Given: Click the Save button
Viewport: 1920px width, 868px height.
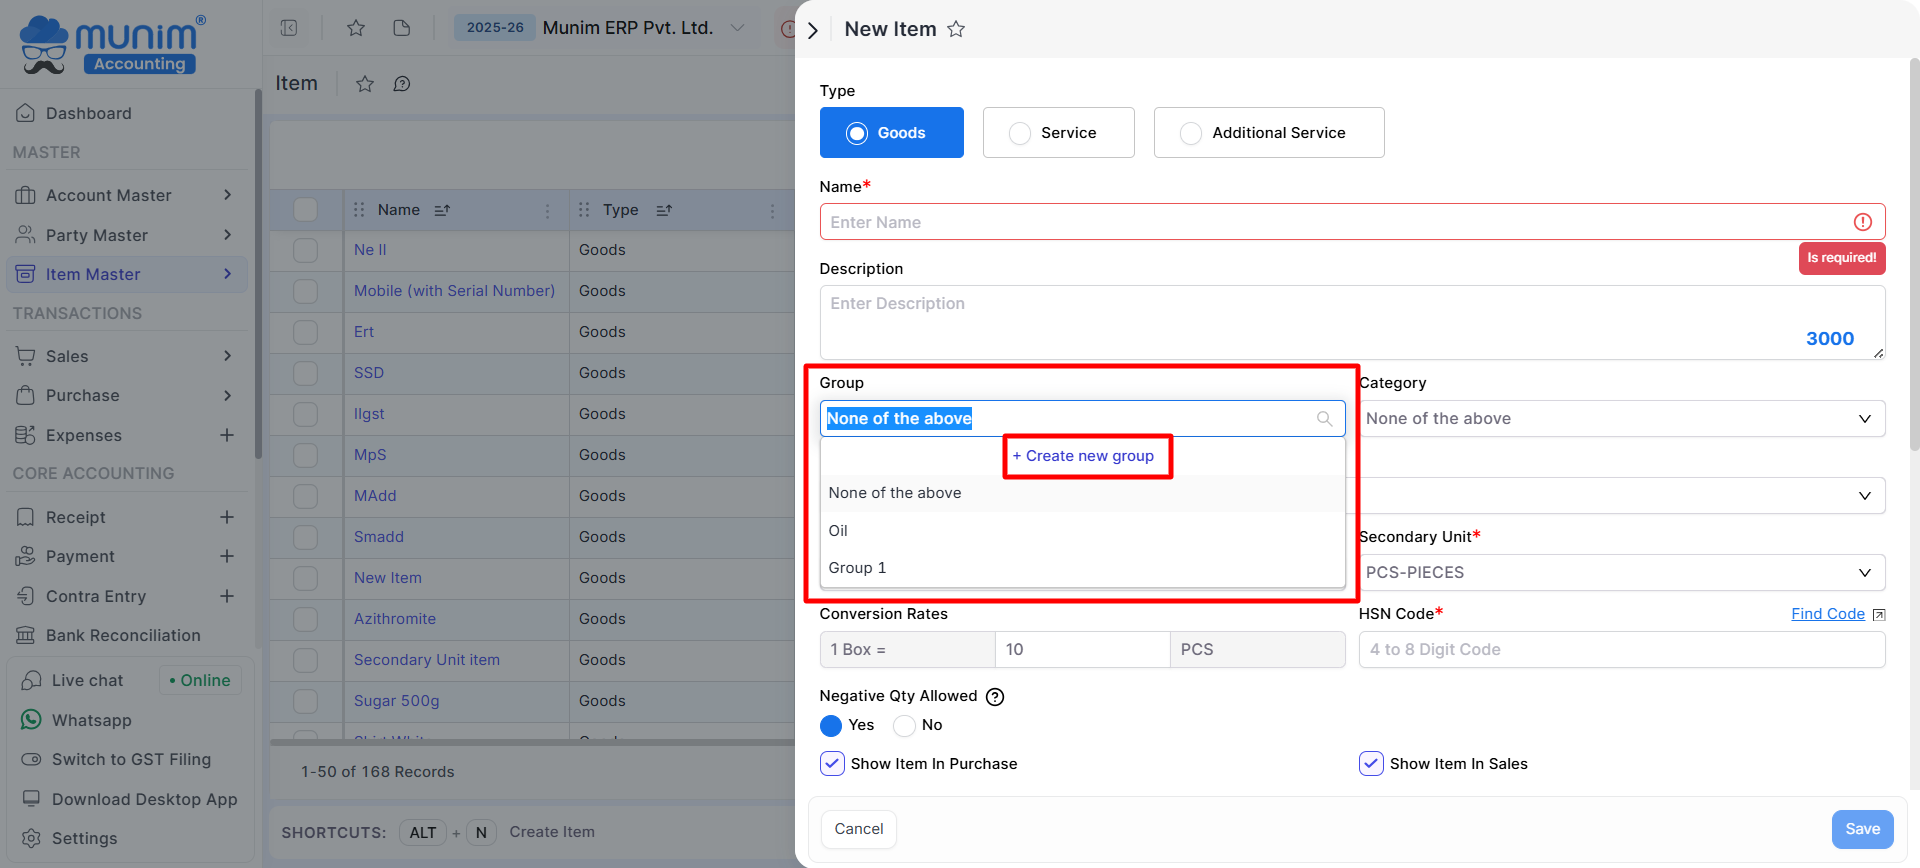Looking at the screenshot, I should pyautogui.click(x=1862, y=829).
